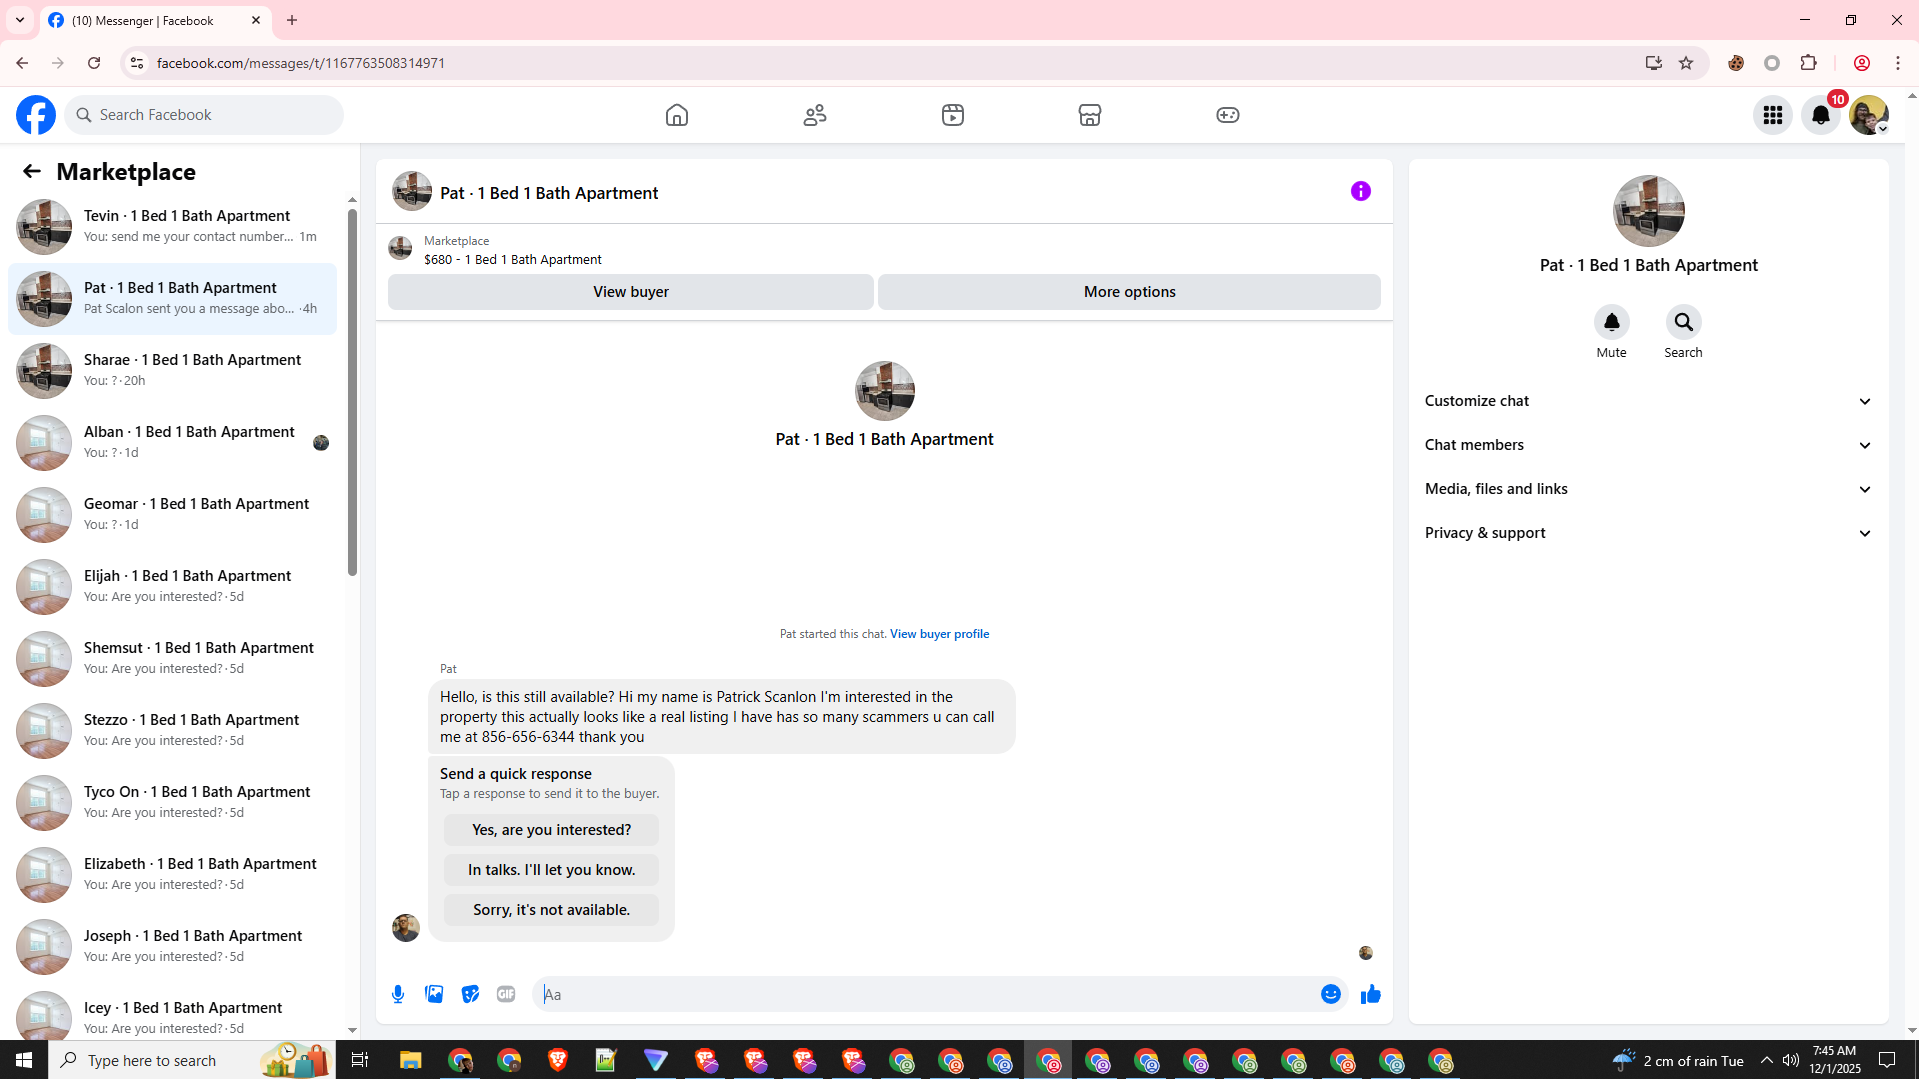Open the Windows notification center
Image resolution: width=1919 pixels, height=1079 pixels.
[x=1888, y=1060]
